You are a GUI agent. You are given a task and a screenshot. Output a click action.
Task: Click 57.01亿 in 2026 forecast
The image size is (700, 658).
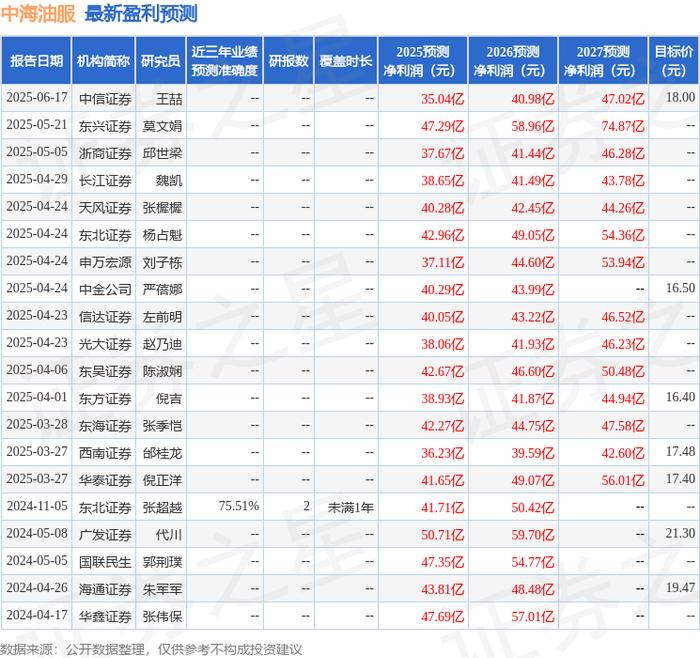pos(533,616)
